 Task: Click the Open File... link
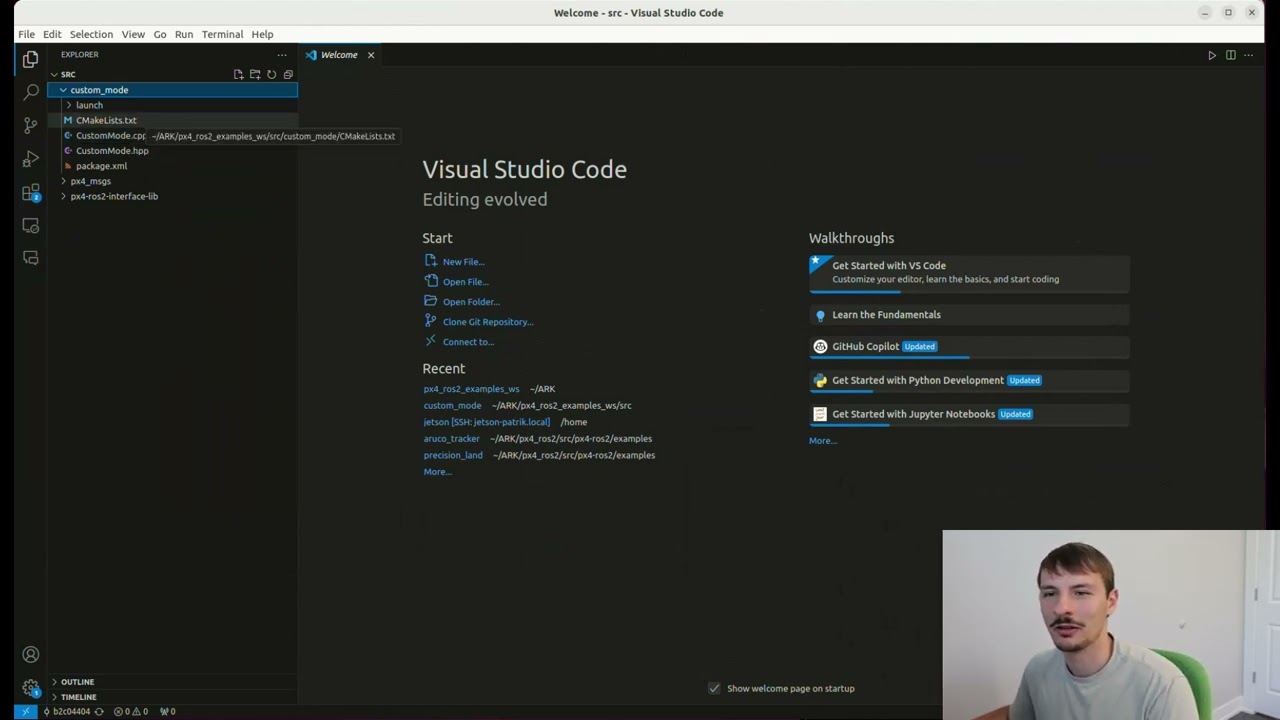(465, 282)
